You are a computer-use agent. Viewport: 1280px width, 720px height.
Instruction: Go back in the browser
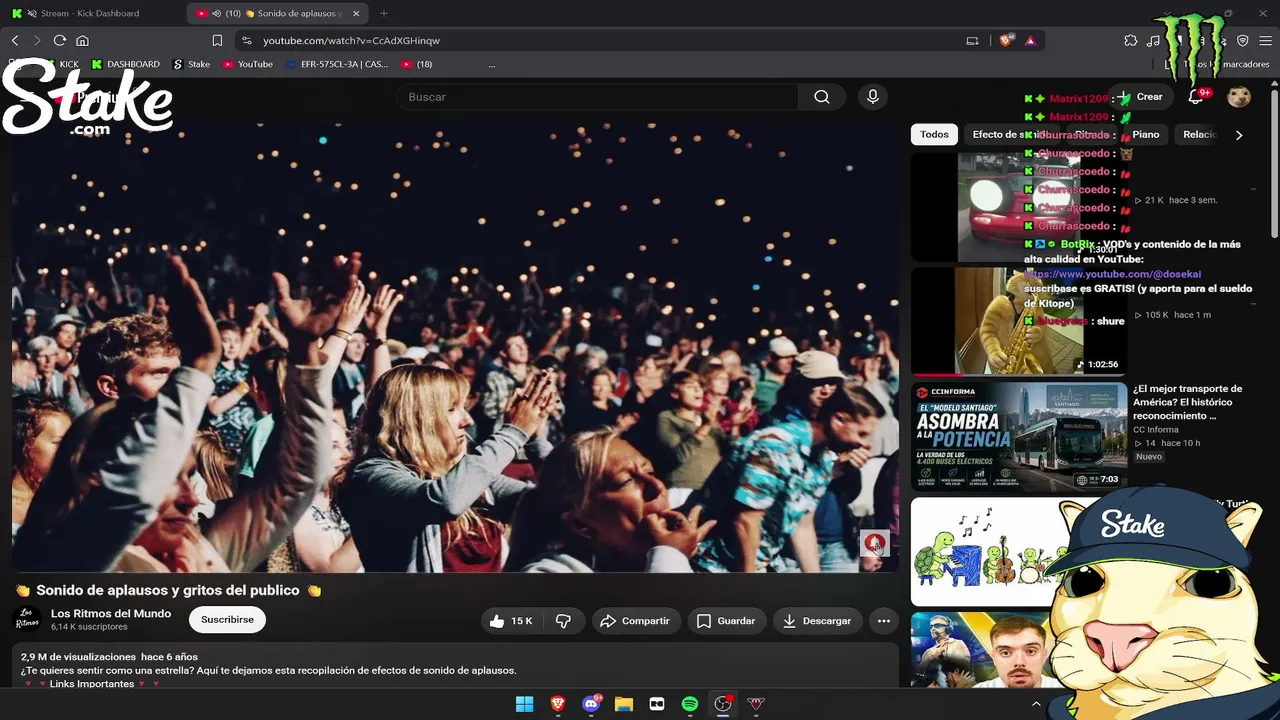[x=15, y=40]
